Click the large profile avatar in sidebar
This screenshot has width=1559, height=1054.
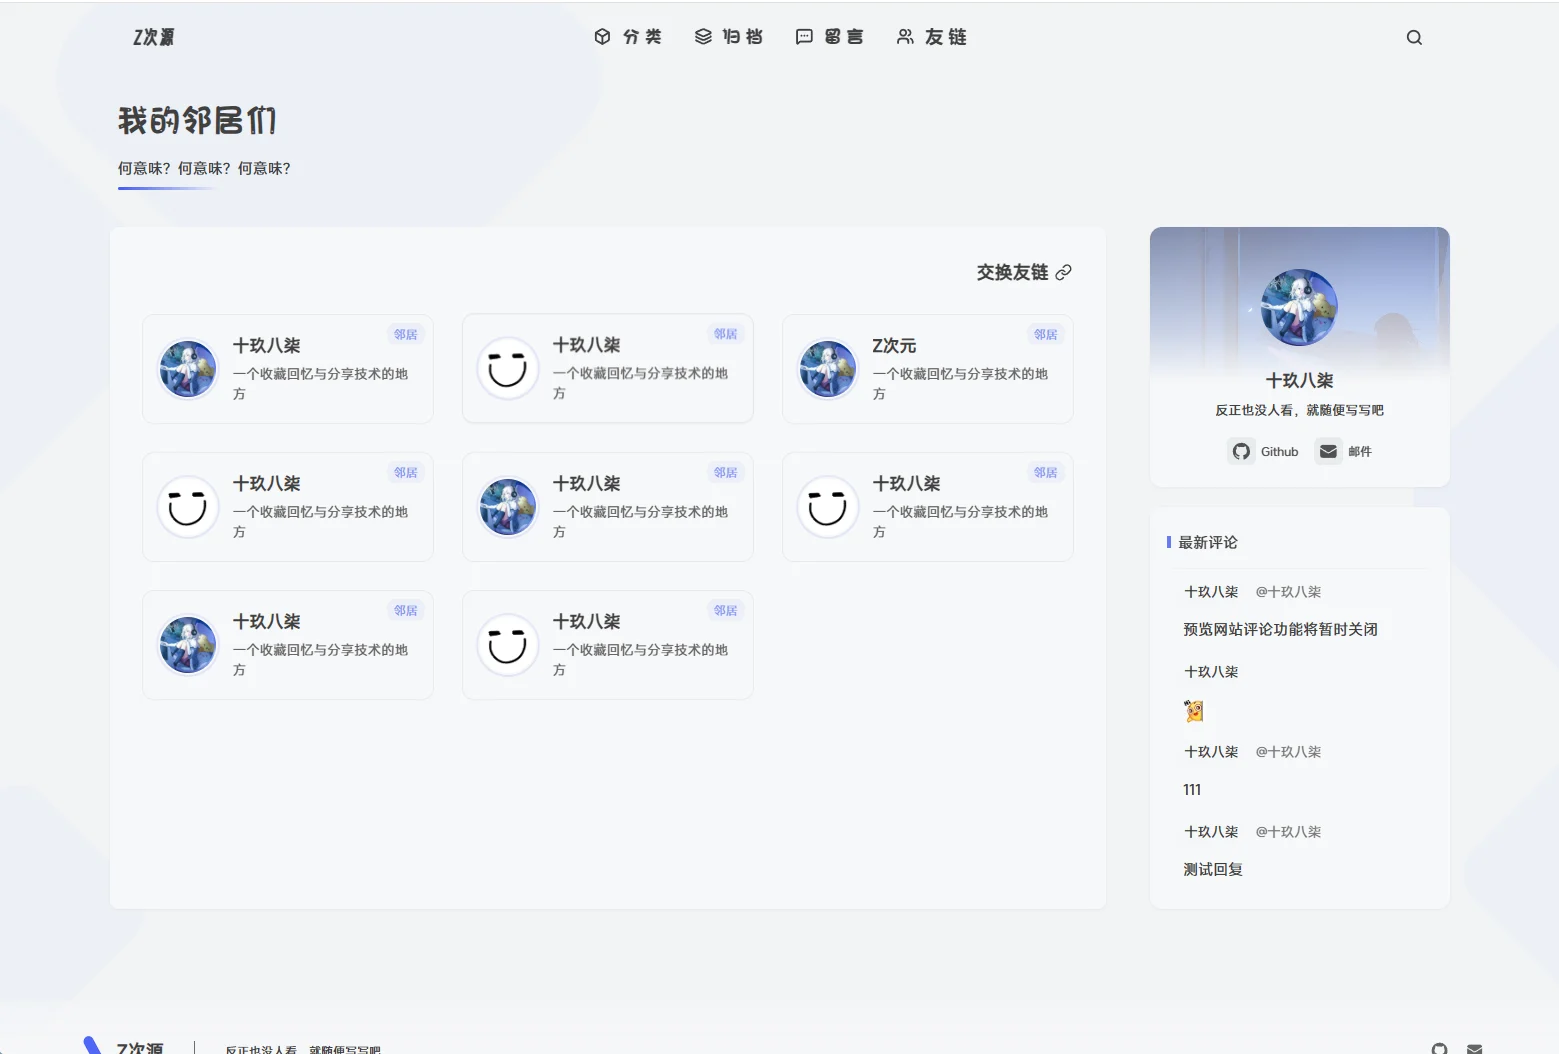click(1299, 307)
